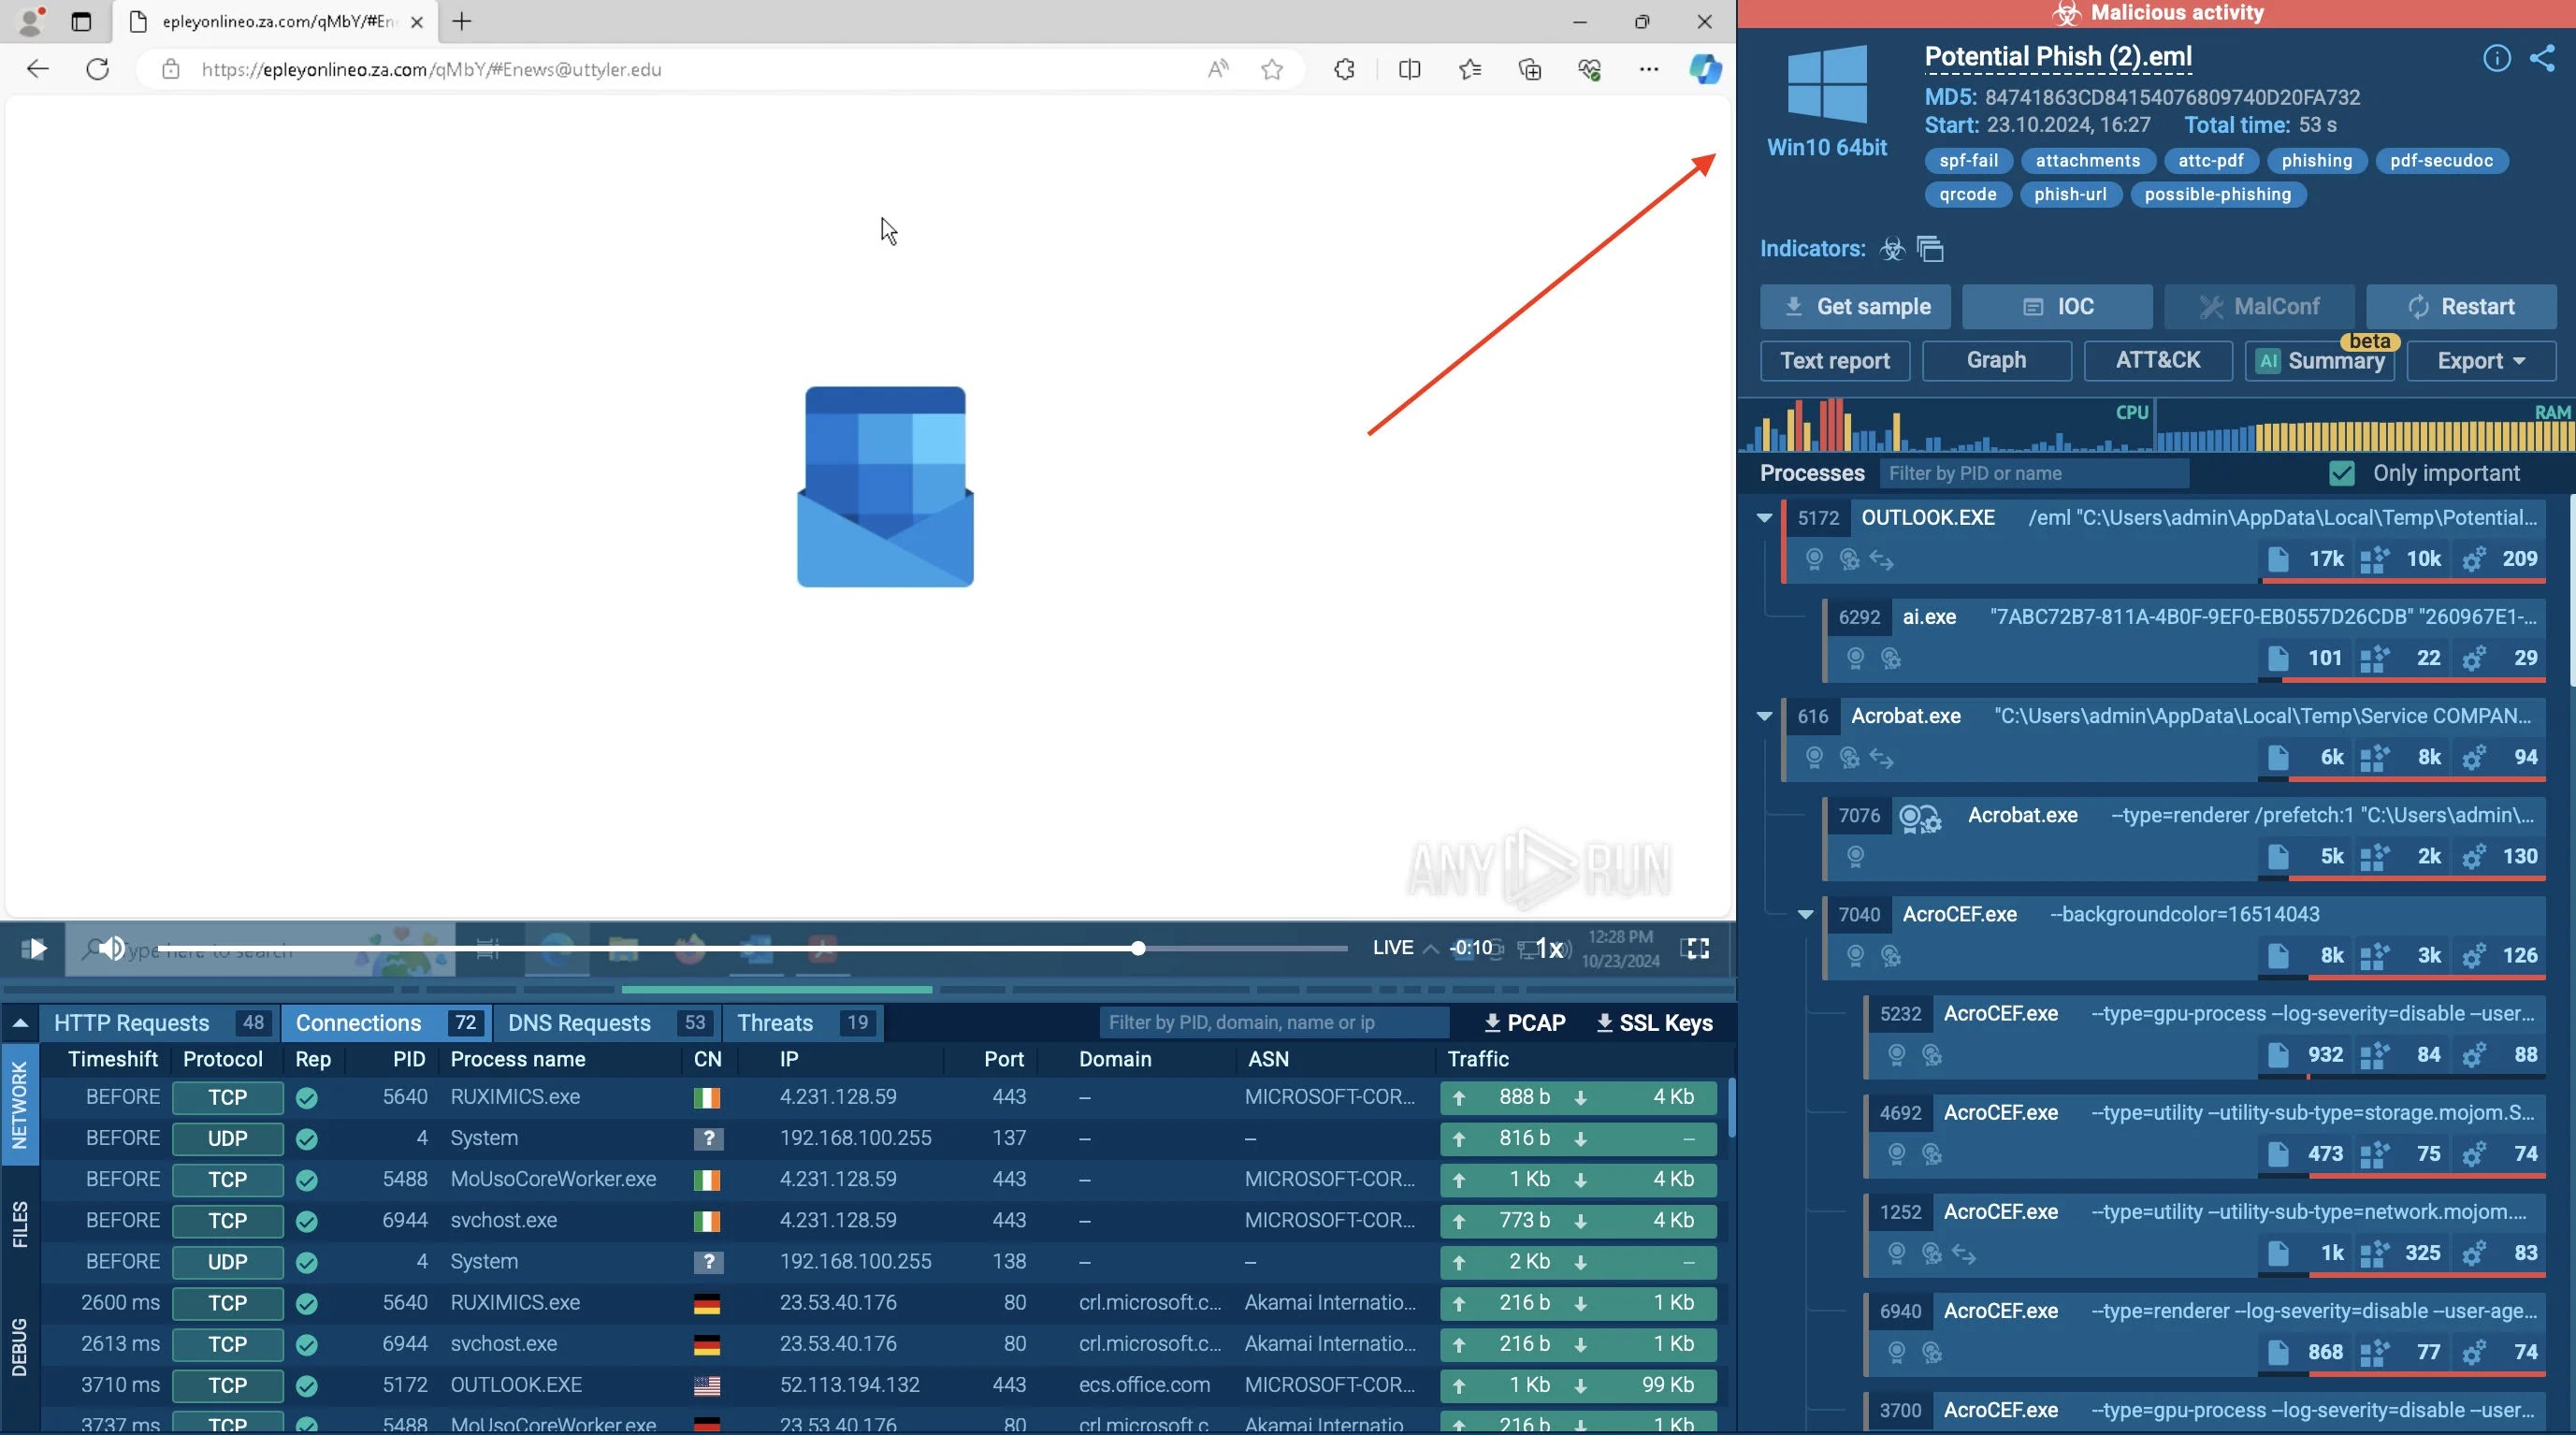Open the task info icon
2576x1435 pixels.
[x=2497, y=58]
